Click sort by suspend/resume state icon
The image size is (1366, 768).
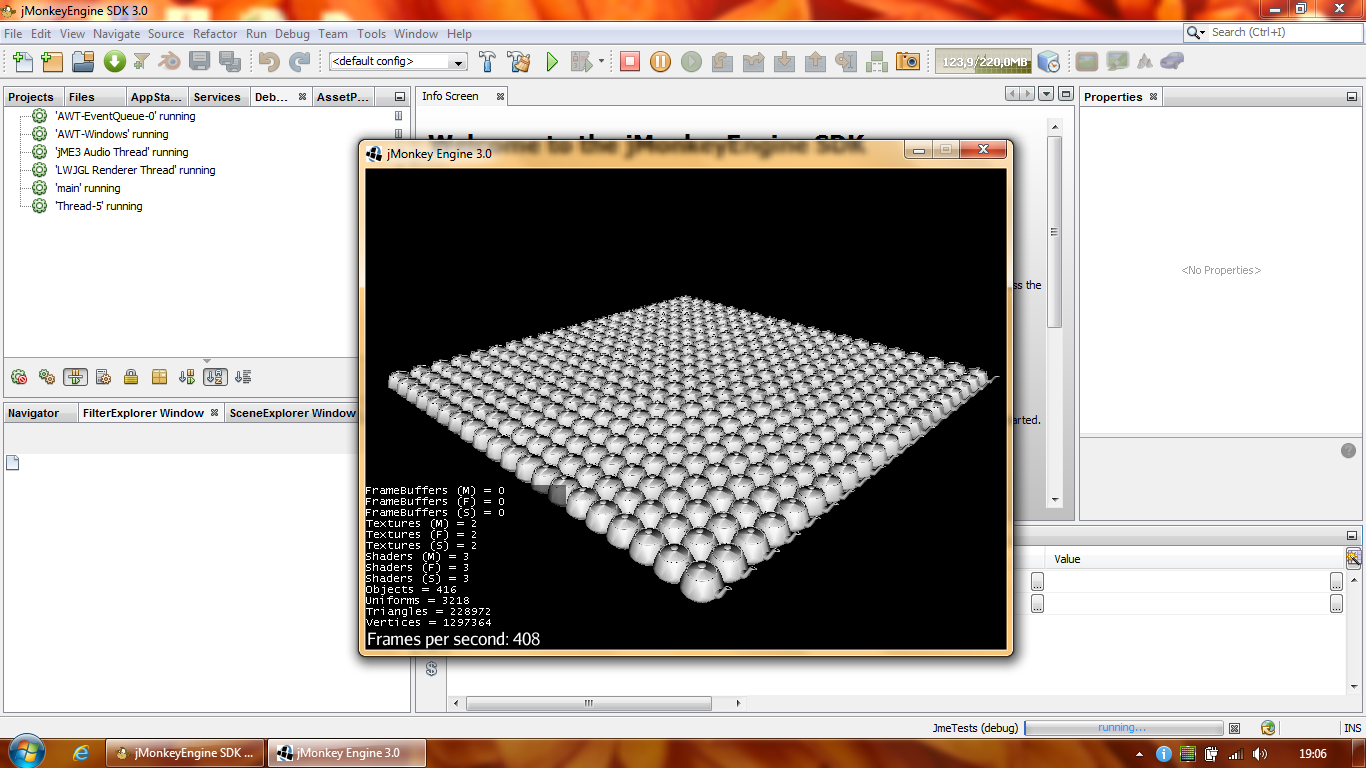click(x=187, y=377)
